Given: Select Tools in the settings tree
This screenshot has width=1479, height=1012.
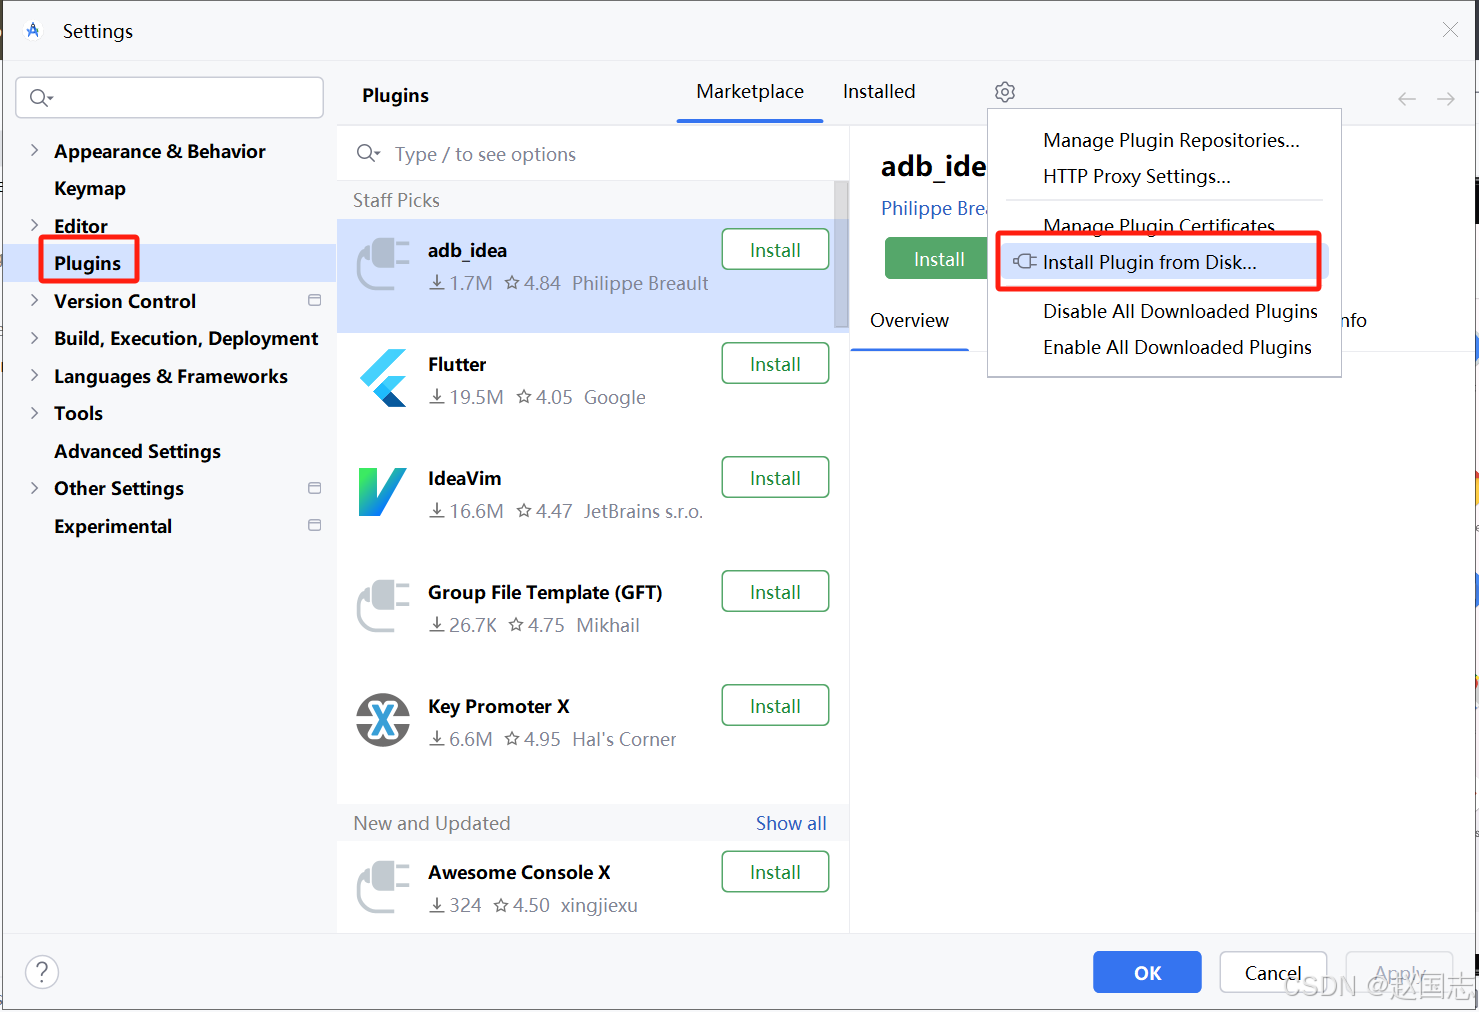Looking at the screenshot, I should pos(78,413).
